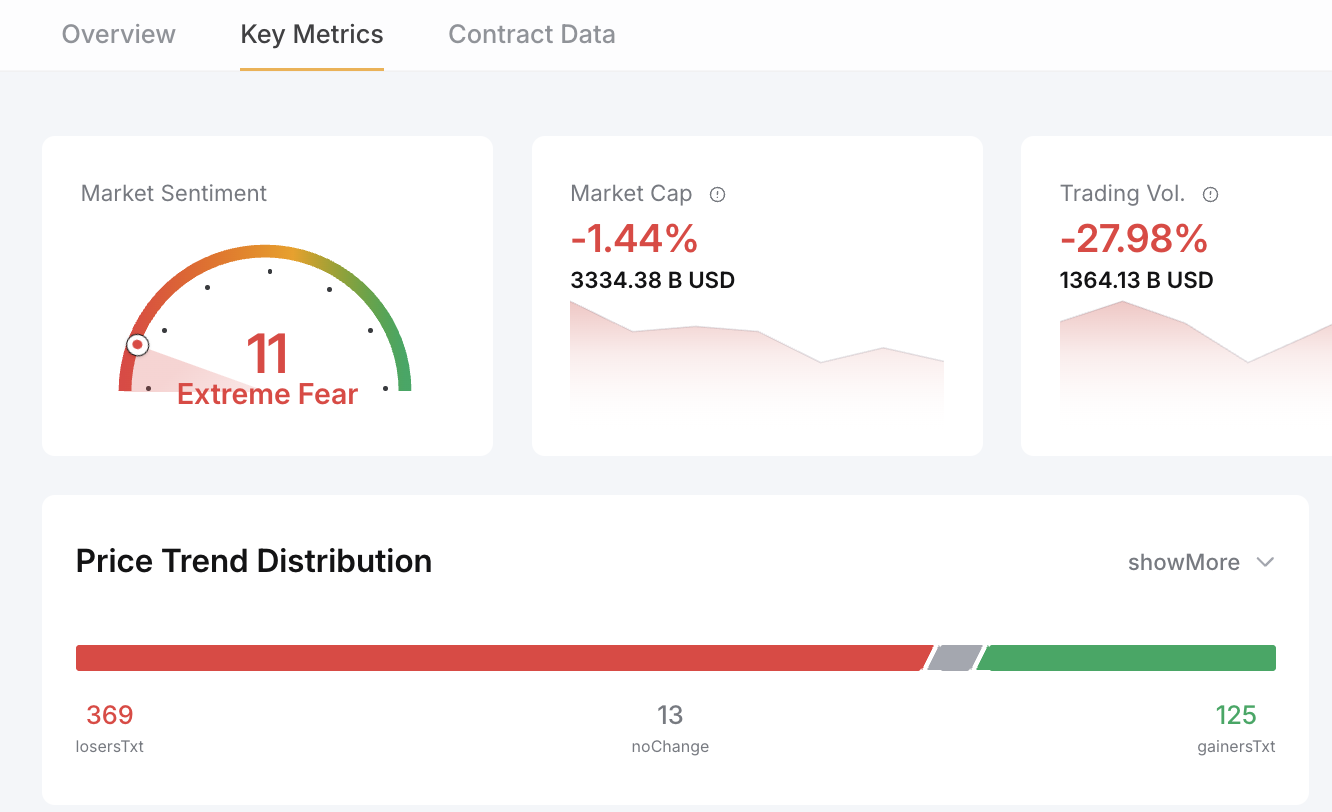
Task: Click the Market Cap area chart
Action: 757,358
